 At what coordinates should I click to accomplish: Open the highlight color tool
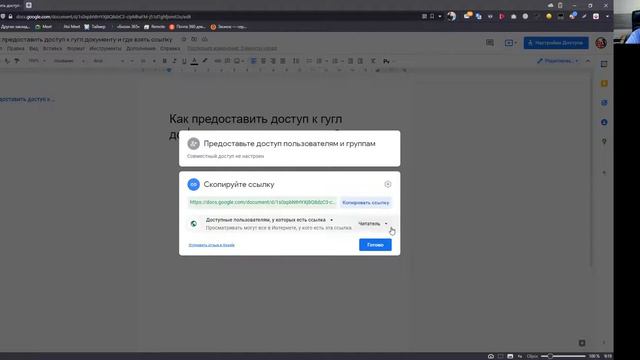(x=204, y=61)
